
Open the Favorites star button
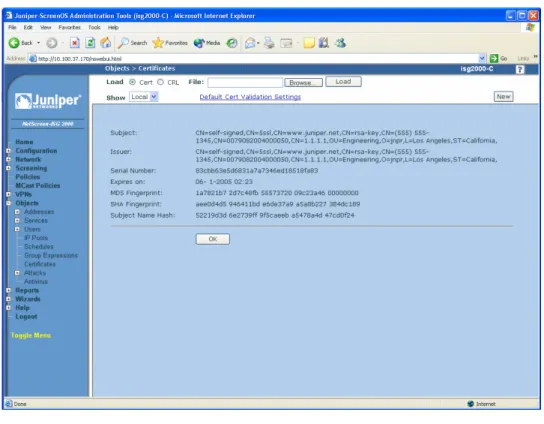point(170,43)
